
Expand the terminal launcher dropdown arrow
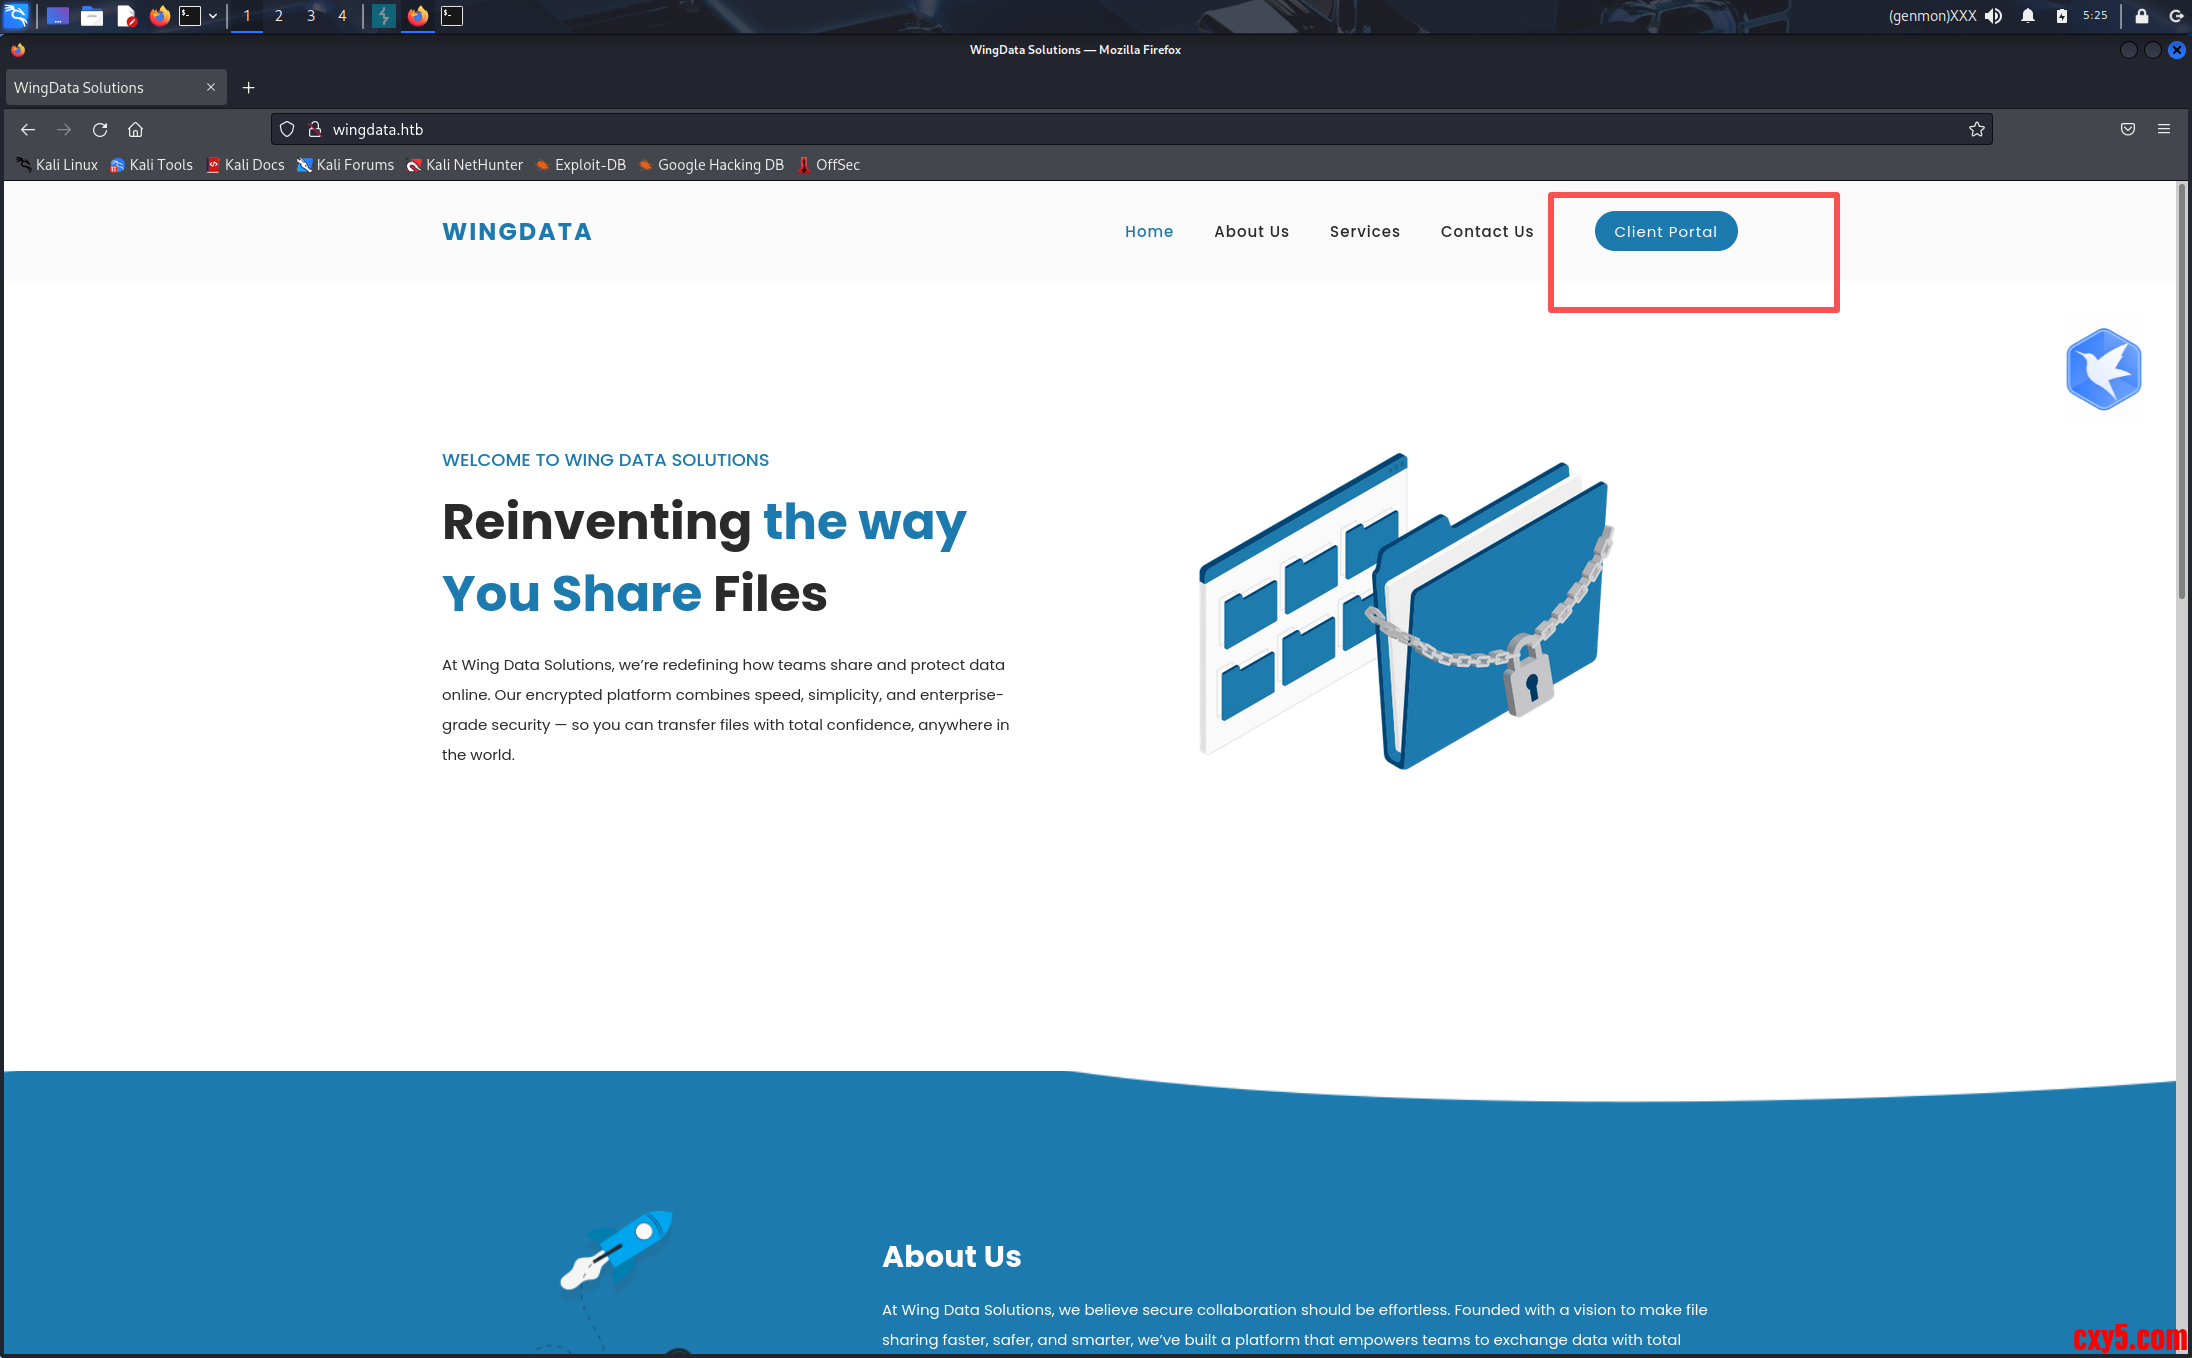(213, 16)
